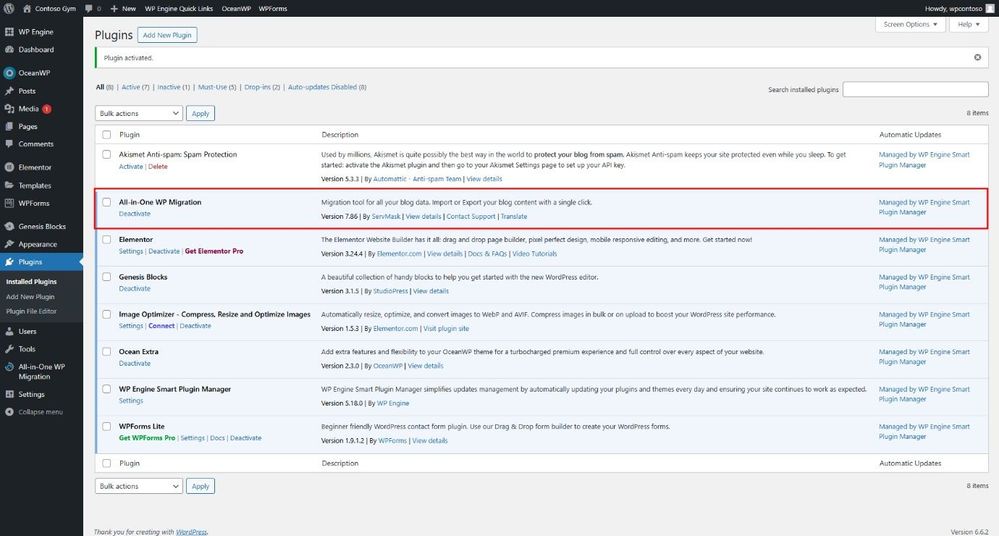The image size is (999, 536).
Task: Click the Genesis Blocks sidebar icon
Action: pyautogui.click(x=9, y=226)
